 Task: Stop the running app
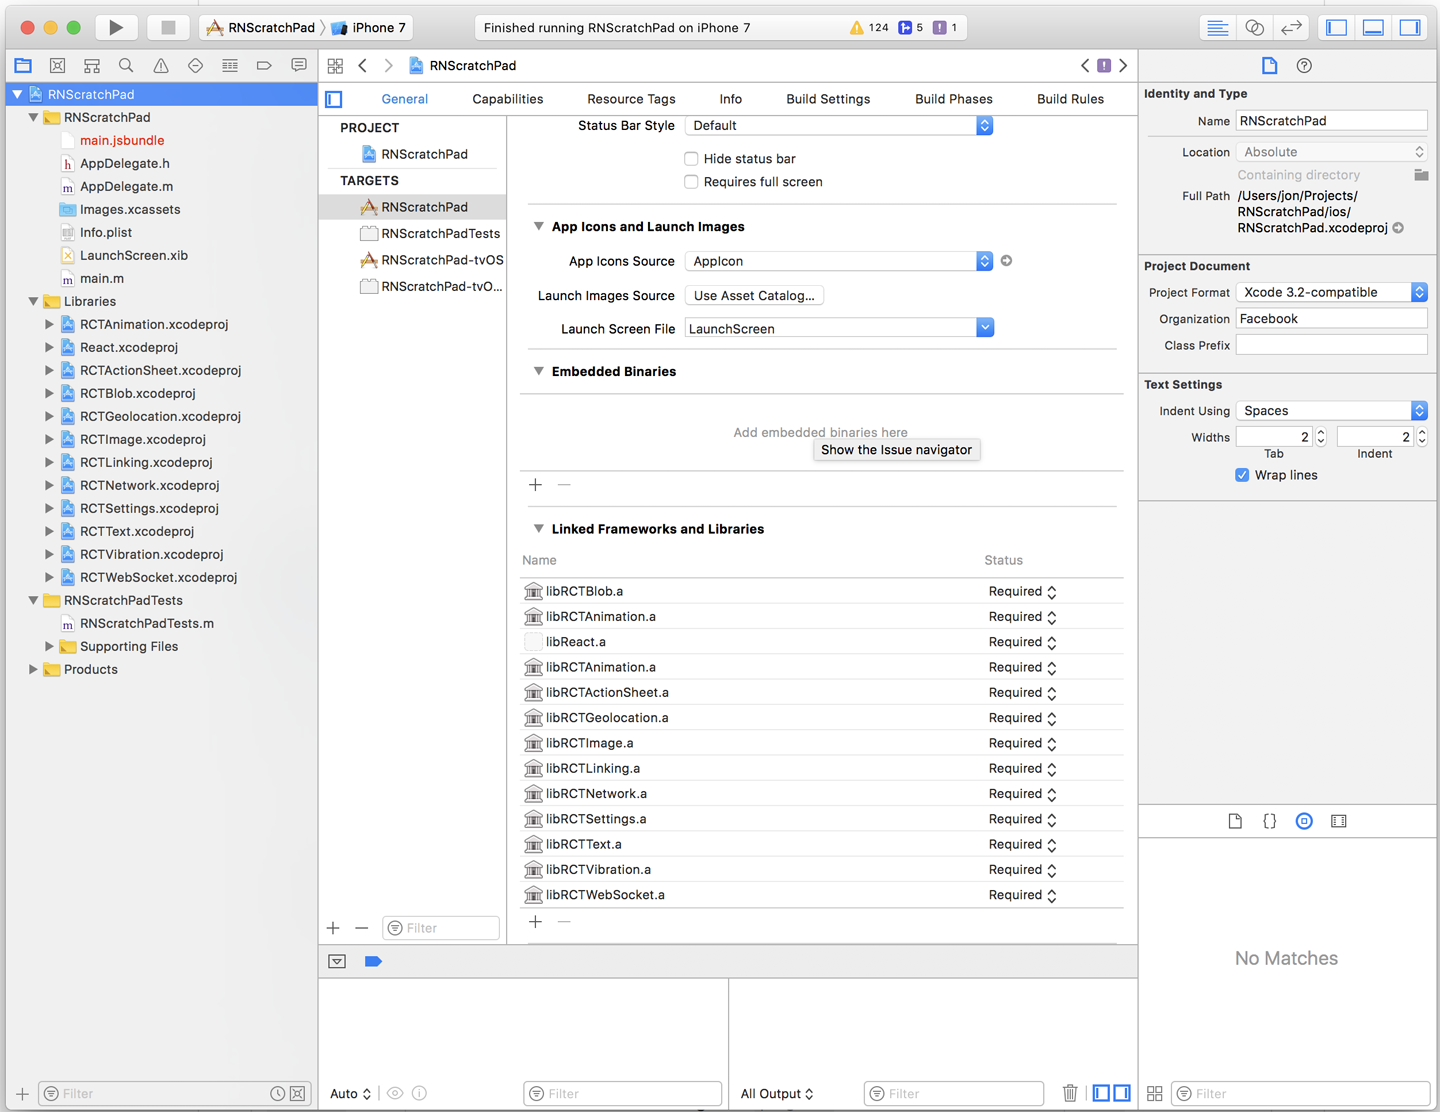coord(171,27)
